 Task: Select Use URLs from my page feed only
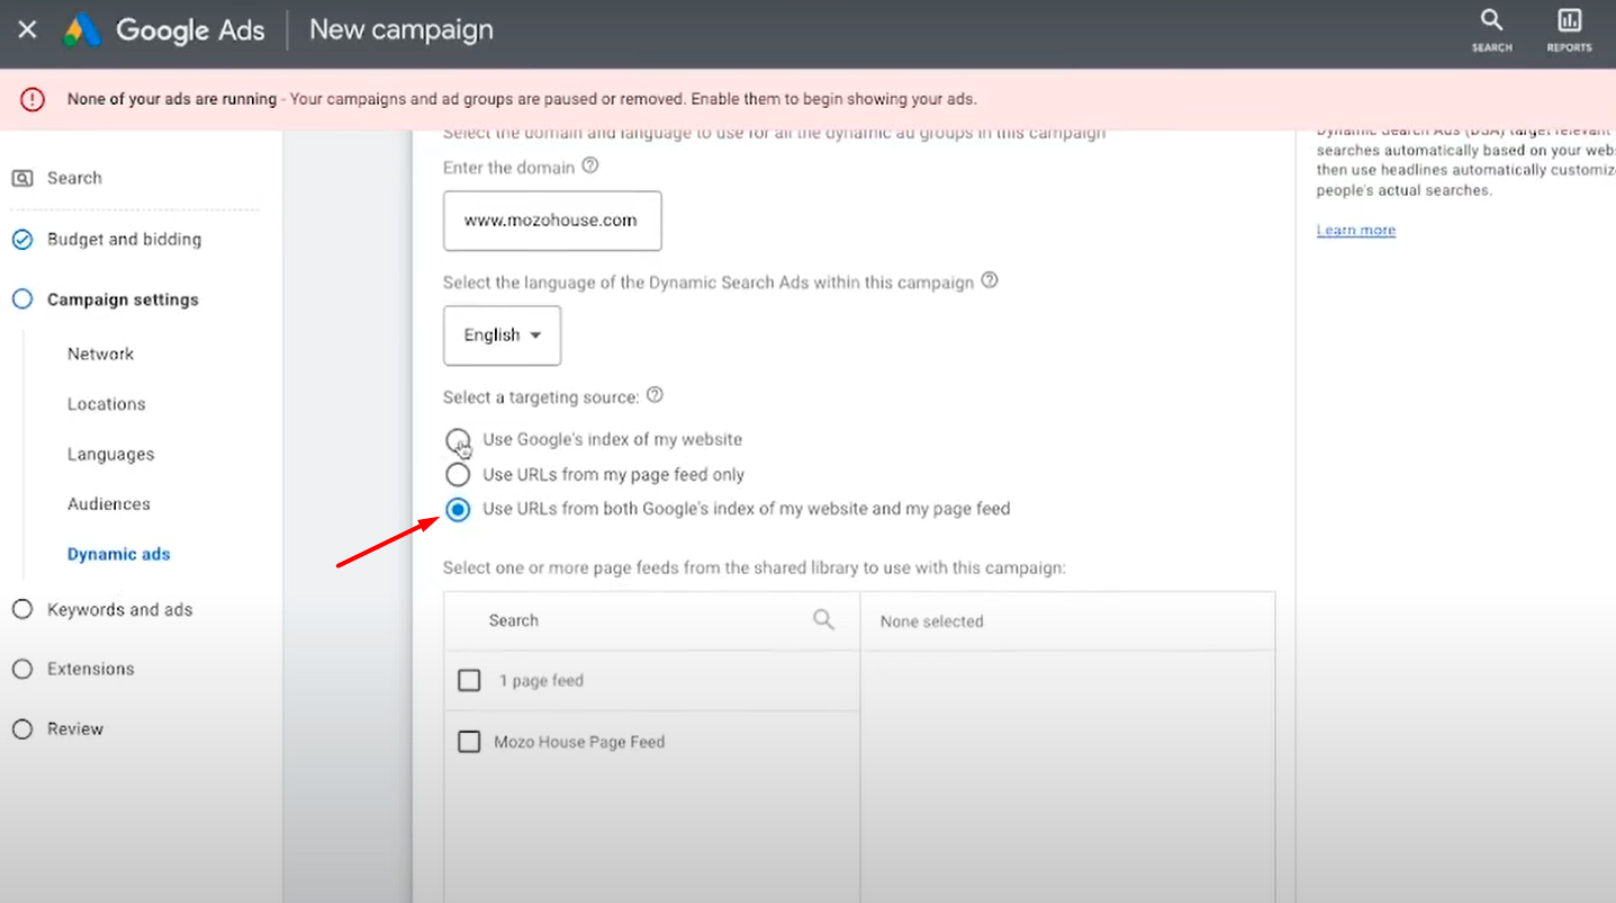[x=457, y=474]
